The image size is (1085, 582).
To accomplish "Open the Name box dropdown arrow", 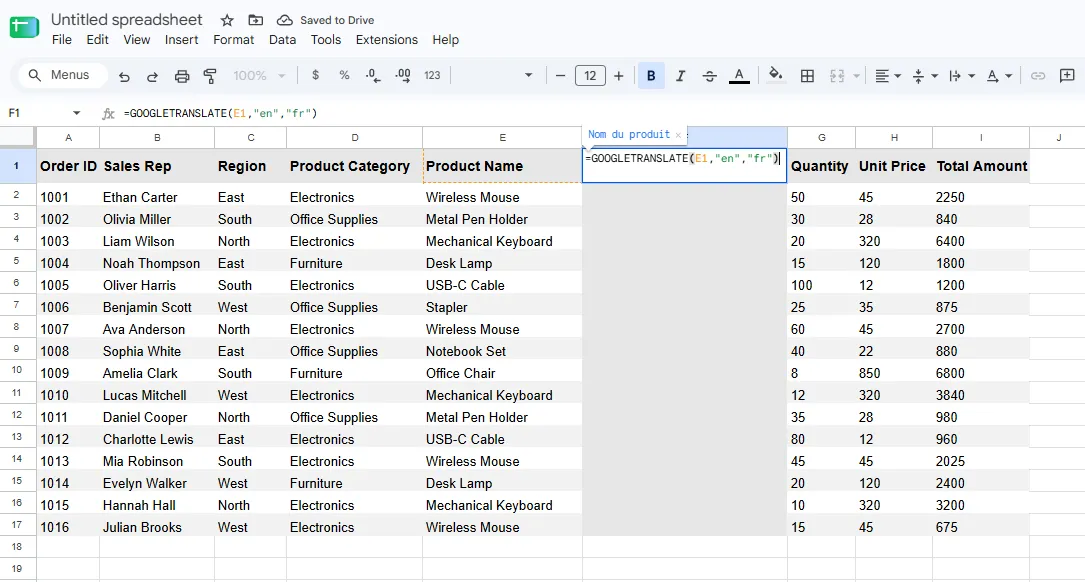I will click(76, 113).
